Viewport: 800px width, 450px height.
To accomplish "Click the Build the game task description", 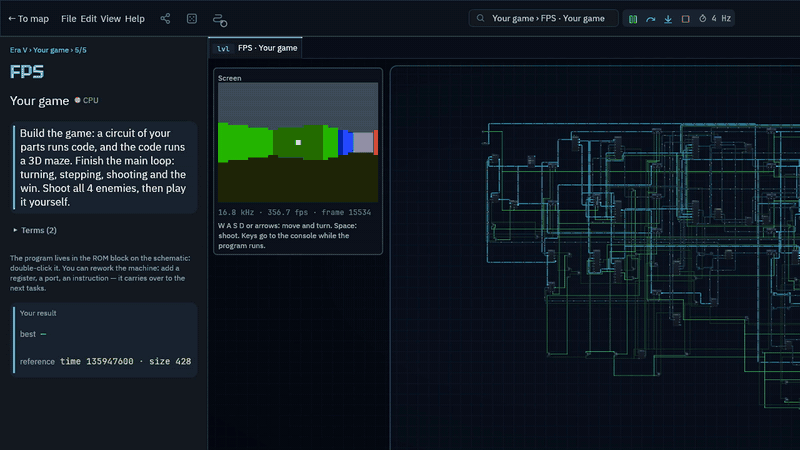I will pyautogui.click(x=103, y=167).
